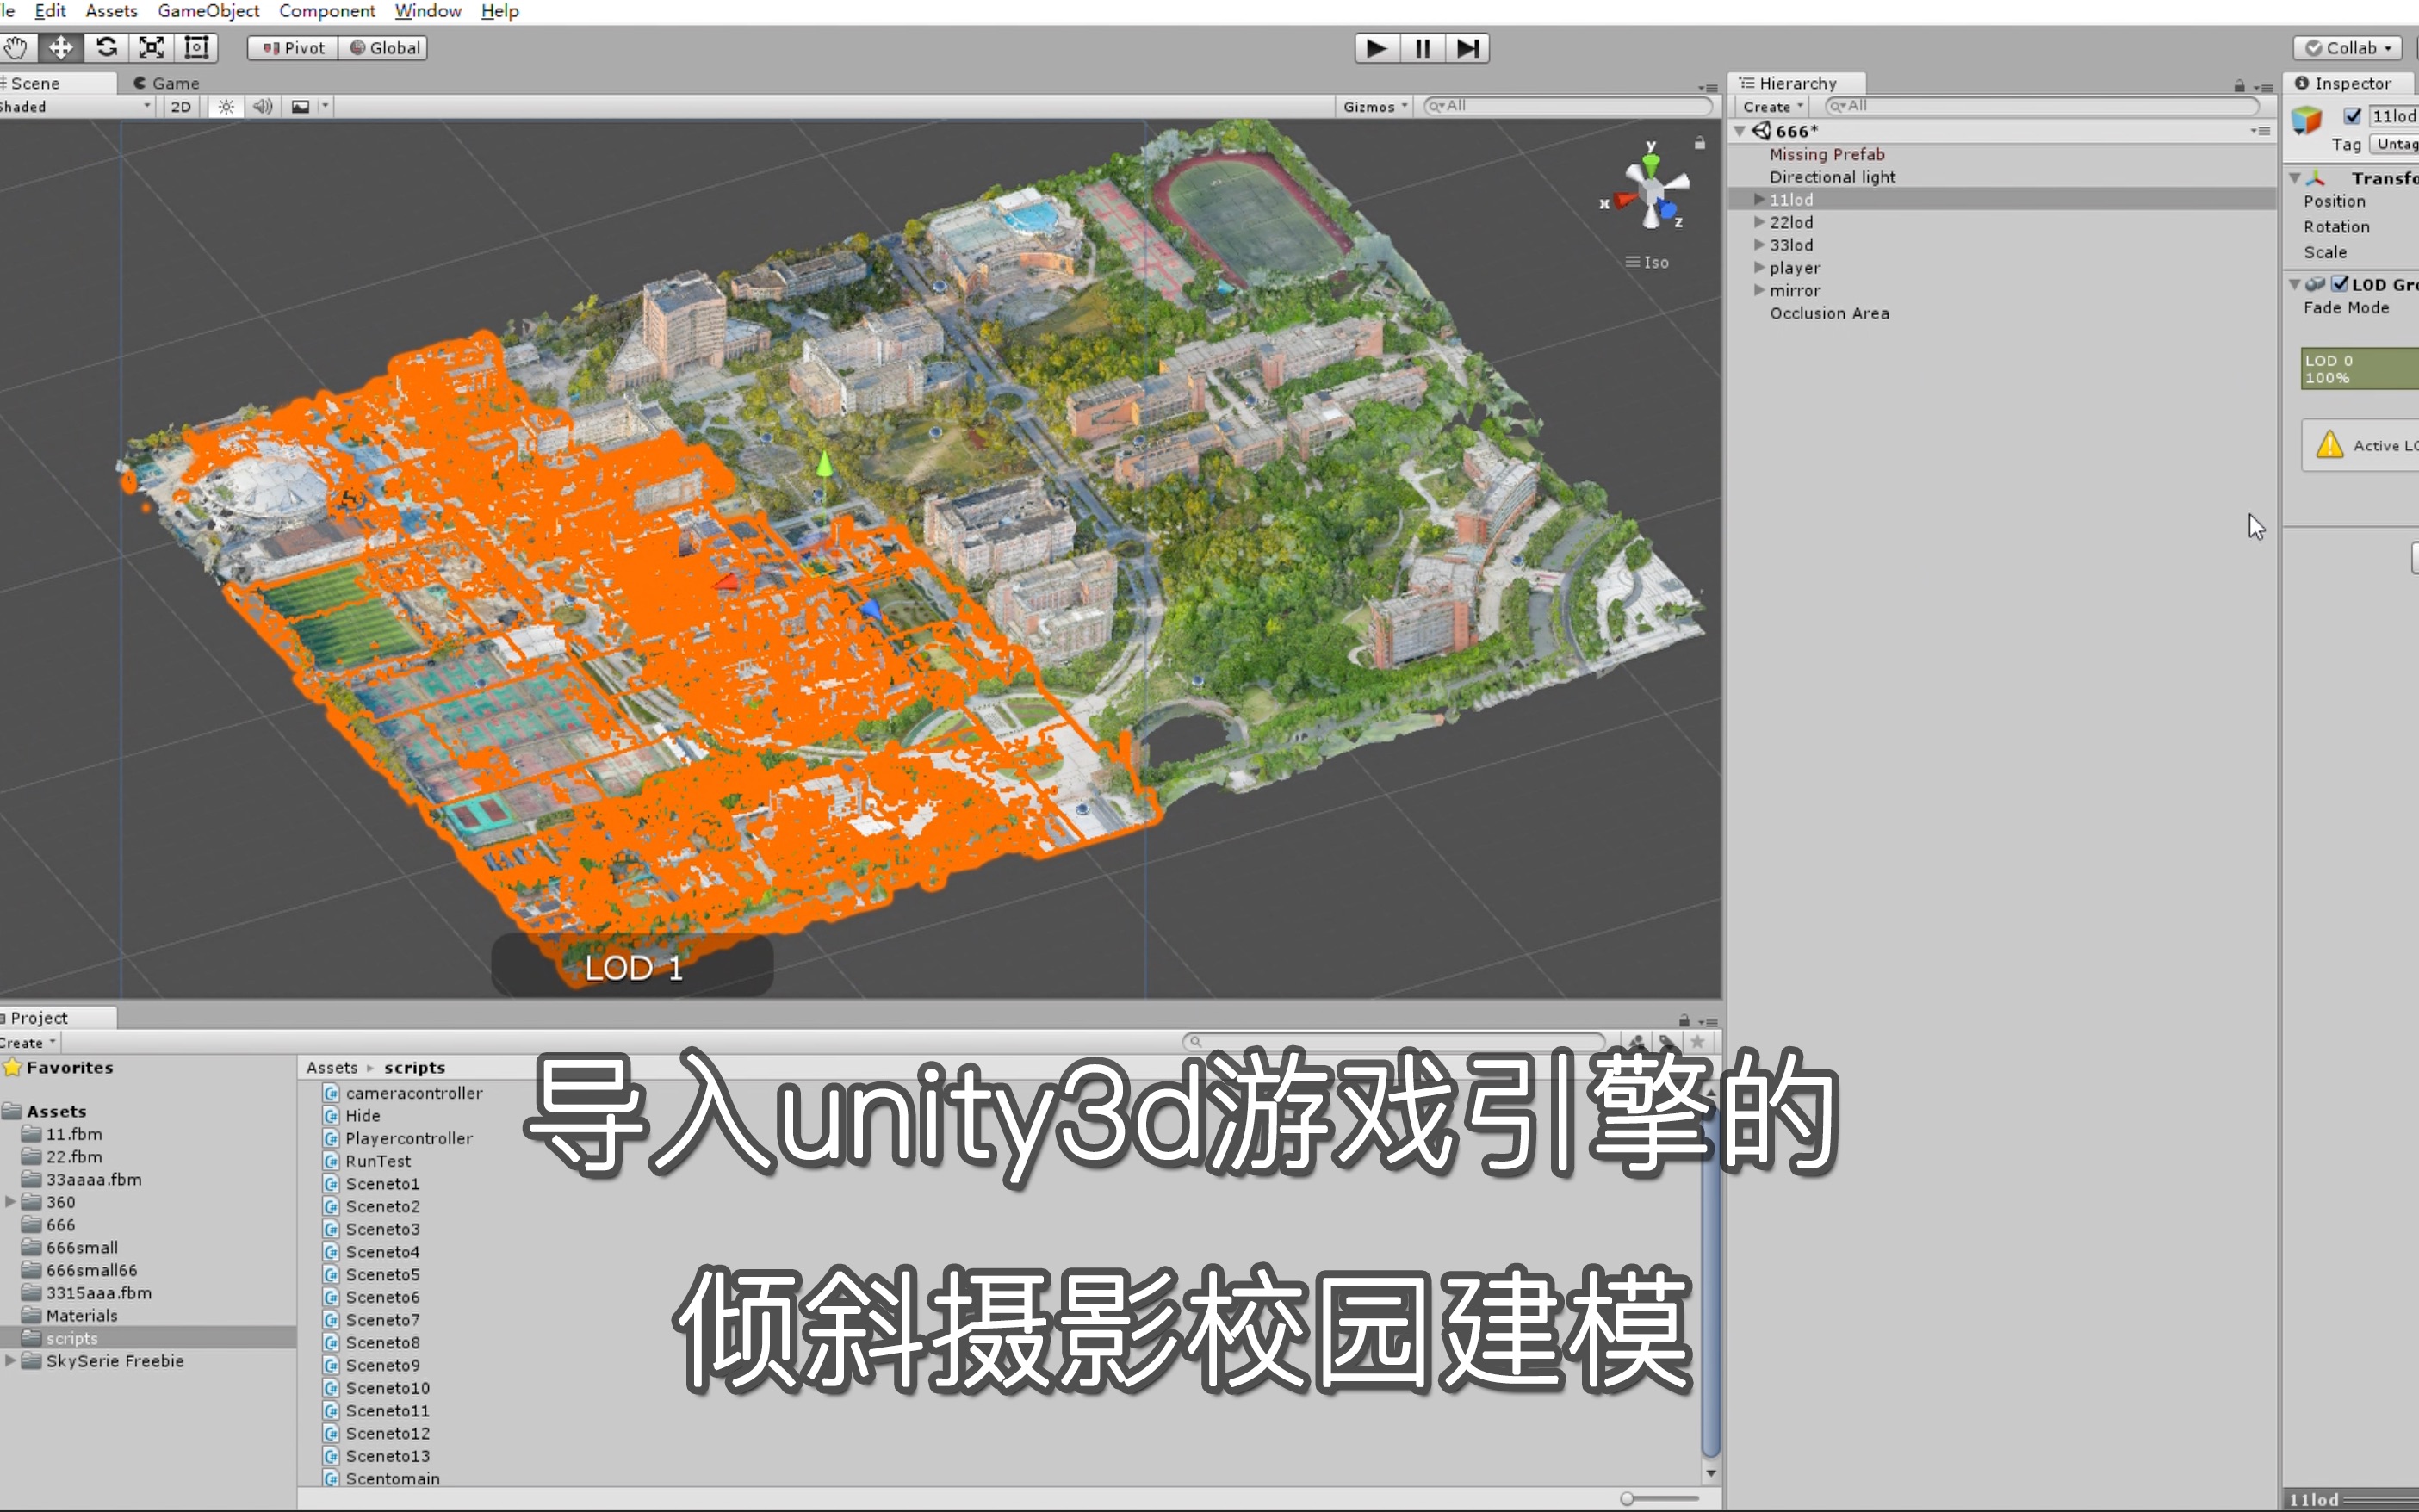Viewport: 2419px width, 1512px height.
Task: Toggle scene audio in the Scene view
Action: (262, 106)
